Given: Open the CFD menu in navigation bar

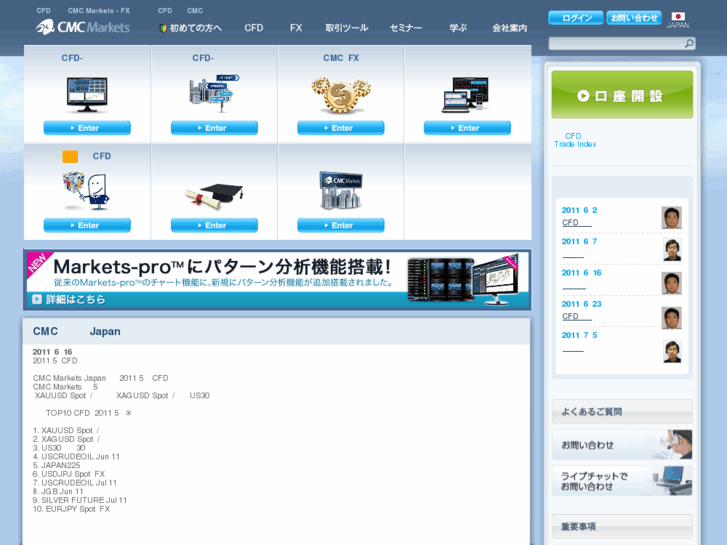Looking at the screenshot, I should (x=254, y=28).
